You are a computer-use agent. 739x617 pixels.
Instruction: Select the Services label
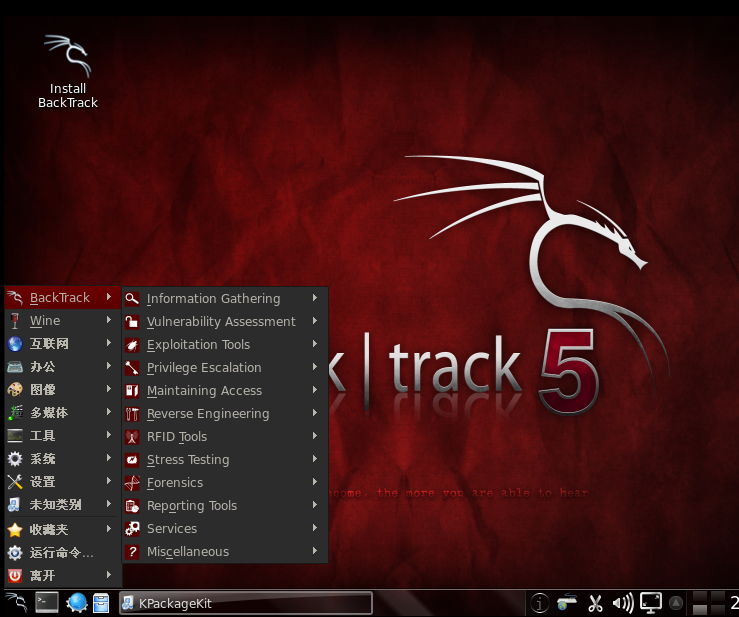click(172, 529)
